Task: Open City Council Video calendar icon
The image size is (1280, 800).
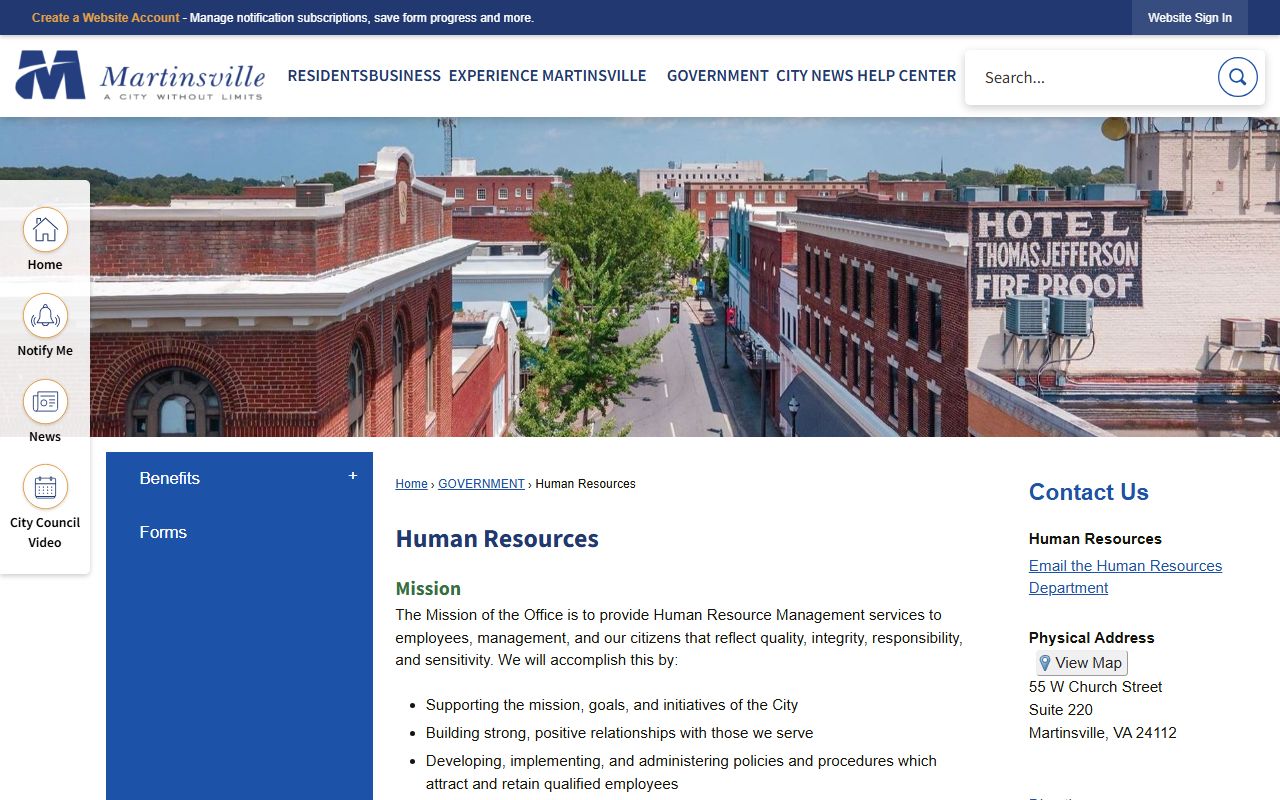Action: pyautogui.click(x=45, y=488)
